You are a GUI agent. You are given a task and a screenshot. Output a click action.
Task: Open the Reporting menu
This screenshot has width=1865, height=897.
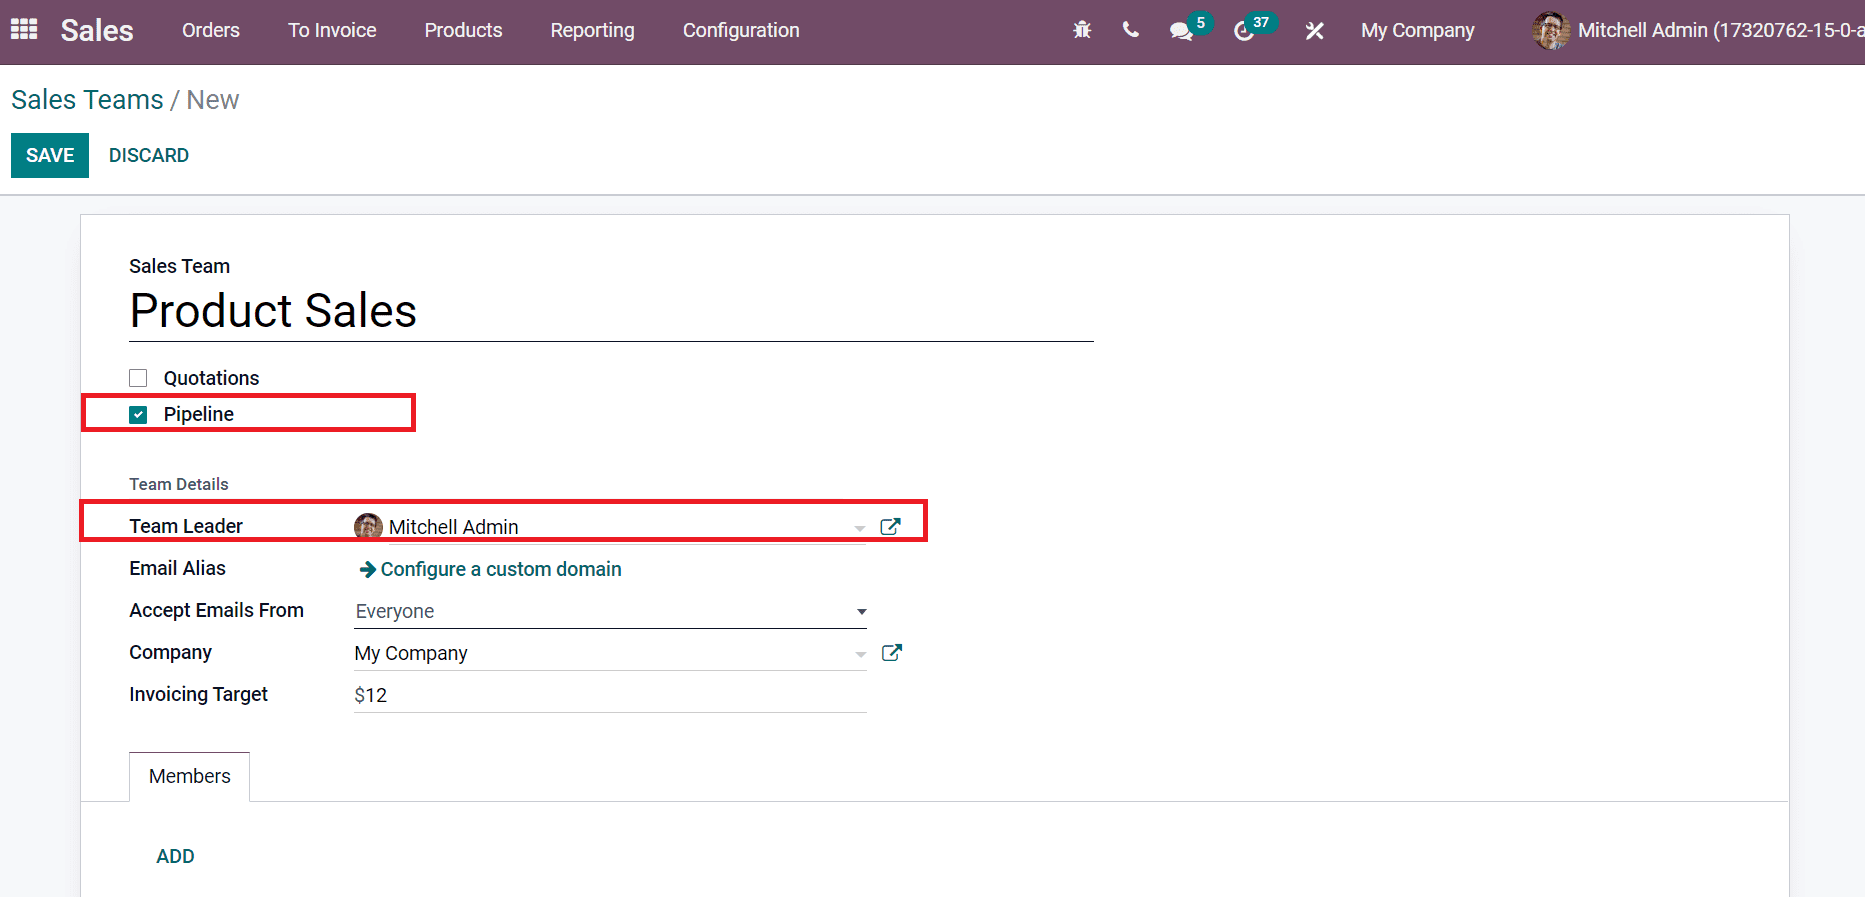[592, 31]
